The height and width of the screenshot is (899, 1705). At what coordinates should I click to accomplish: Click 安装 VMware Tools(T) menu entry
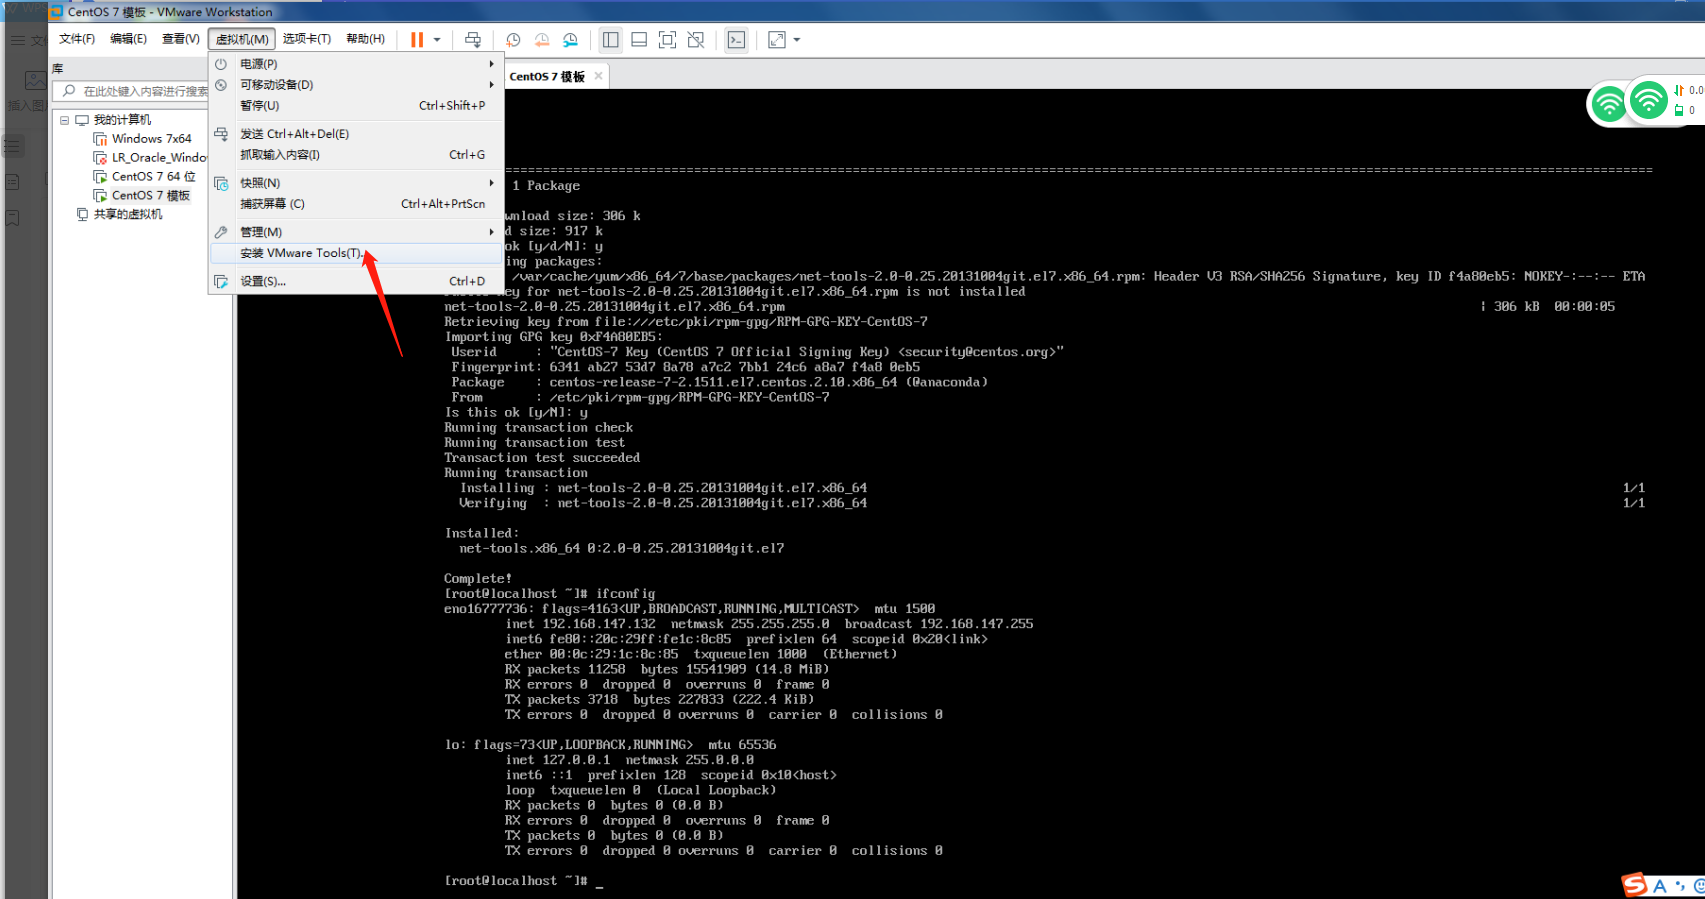pos(355,253)
